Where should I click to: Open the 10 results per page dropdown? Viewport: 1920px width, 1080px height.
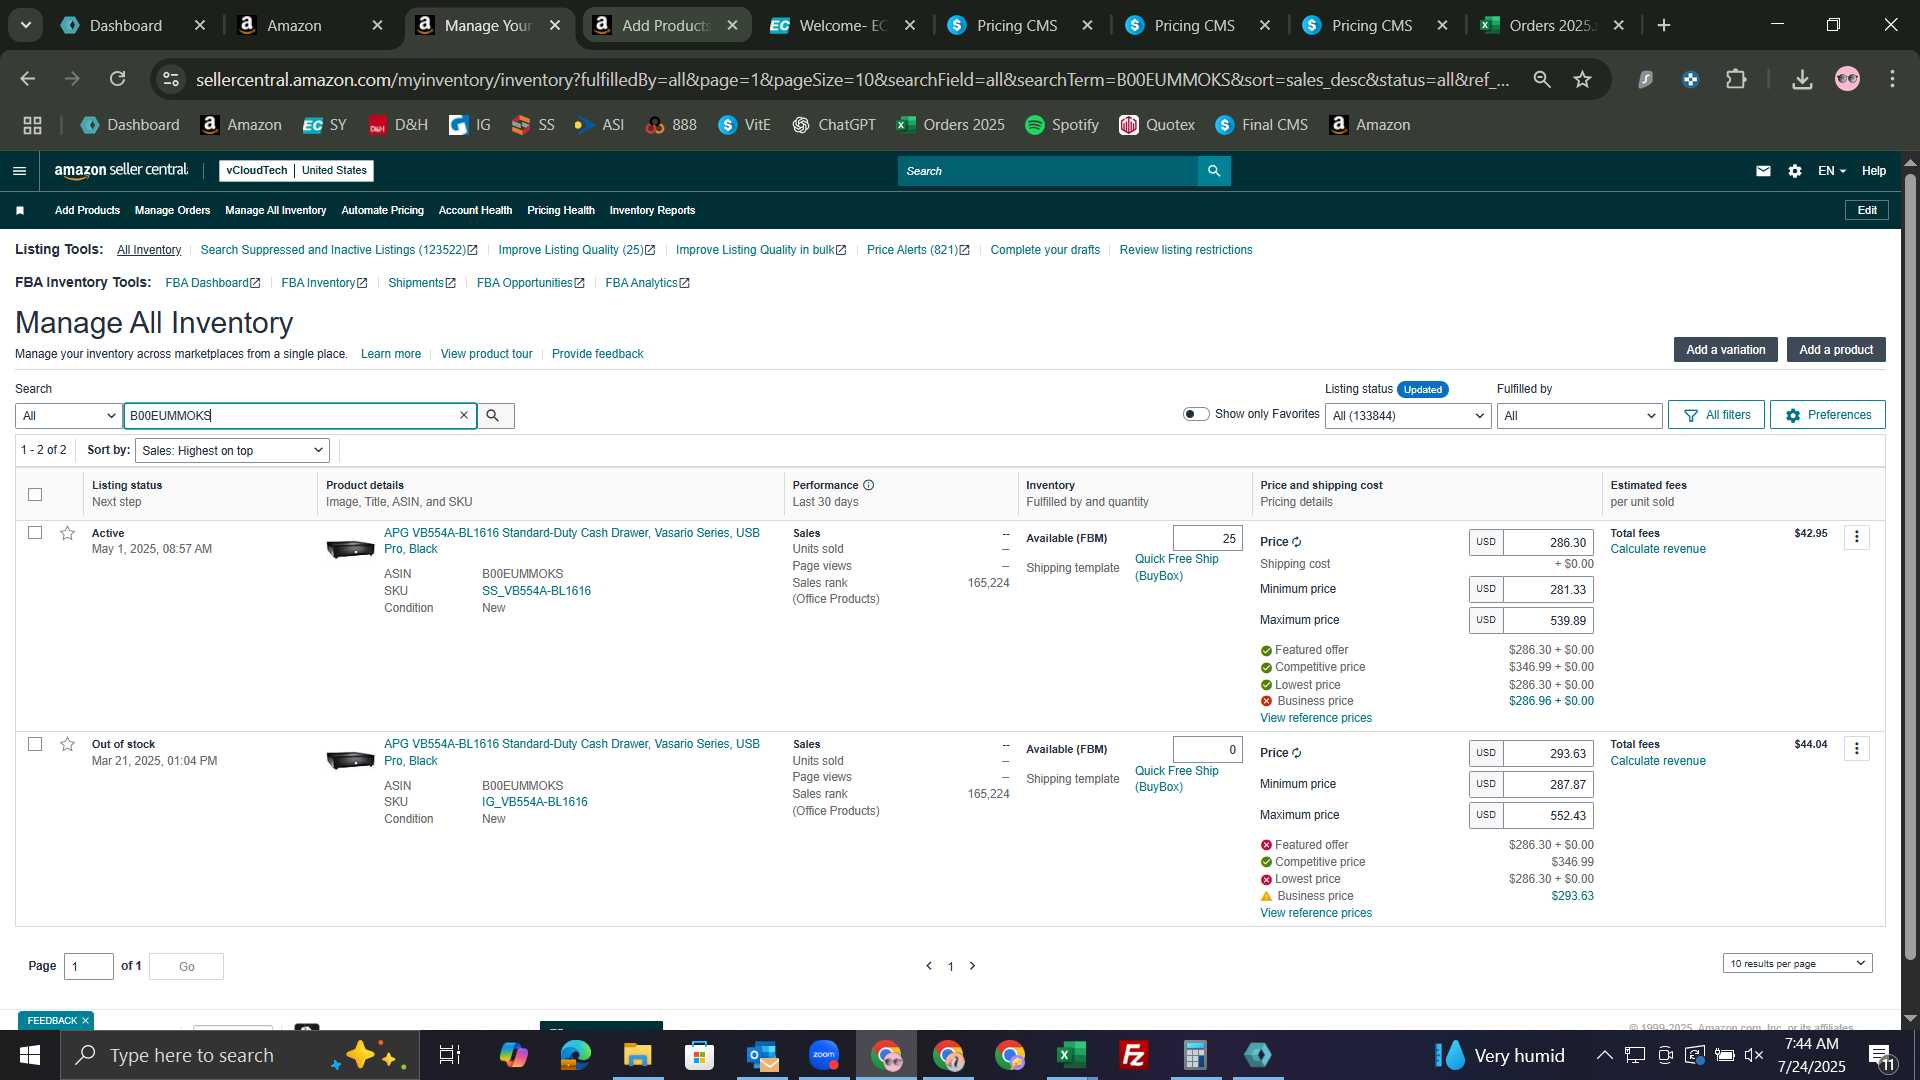point(1797,964)
